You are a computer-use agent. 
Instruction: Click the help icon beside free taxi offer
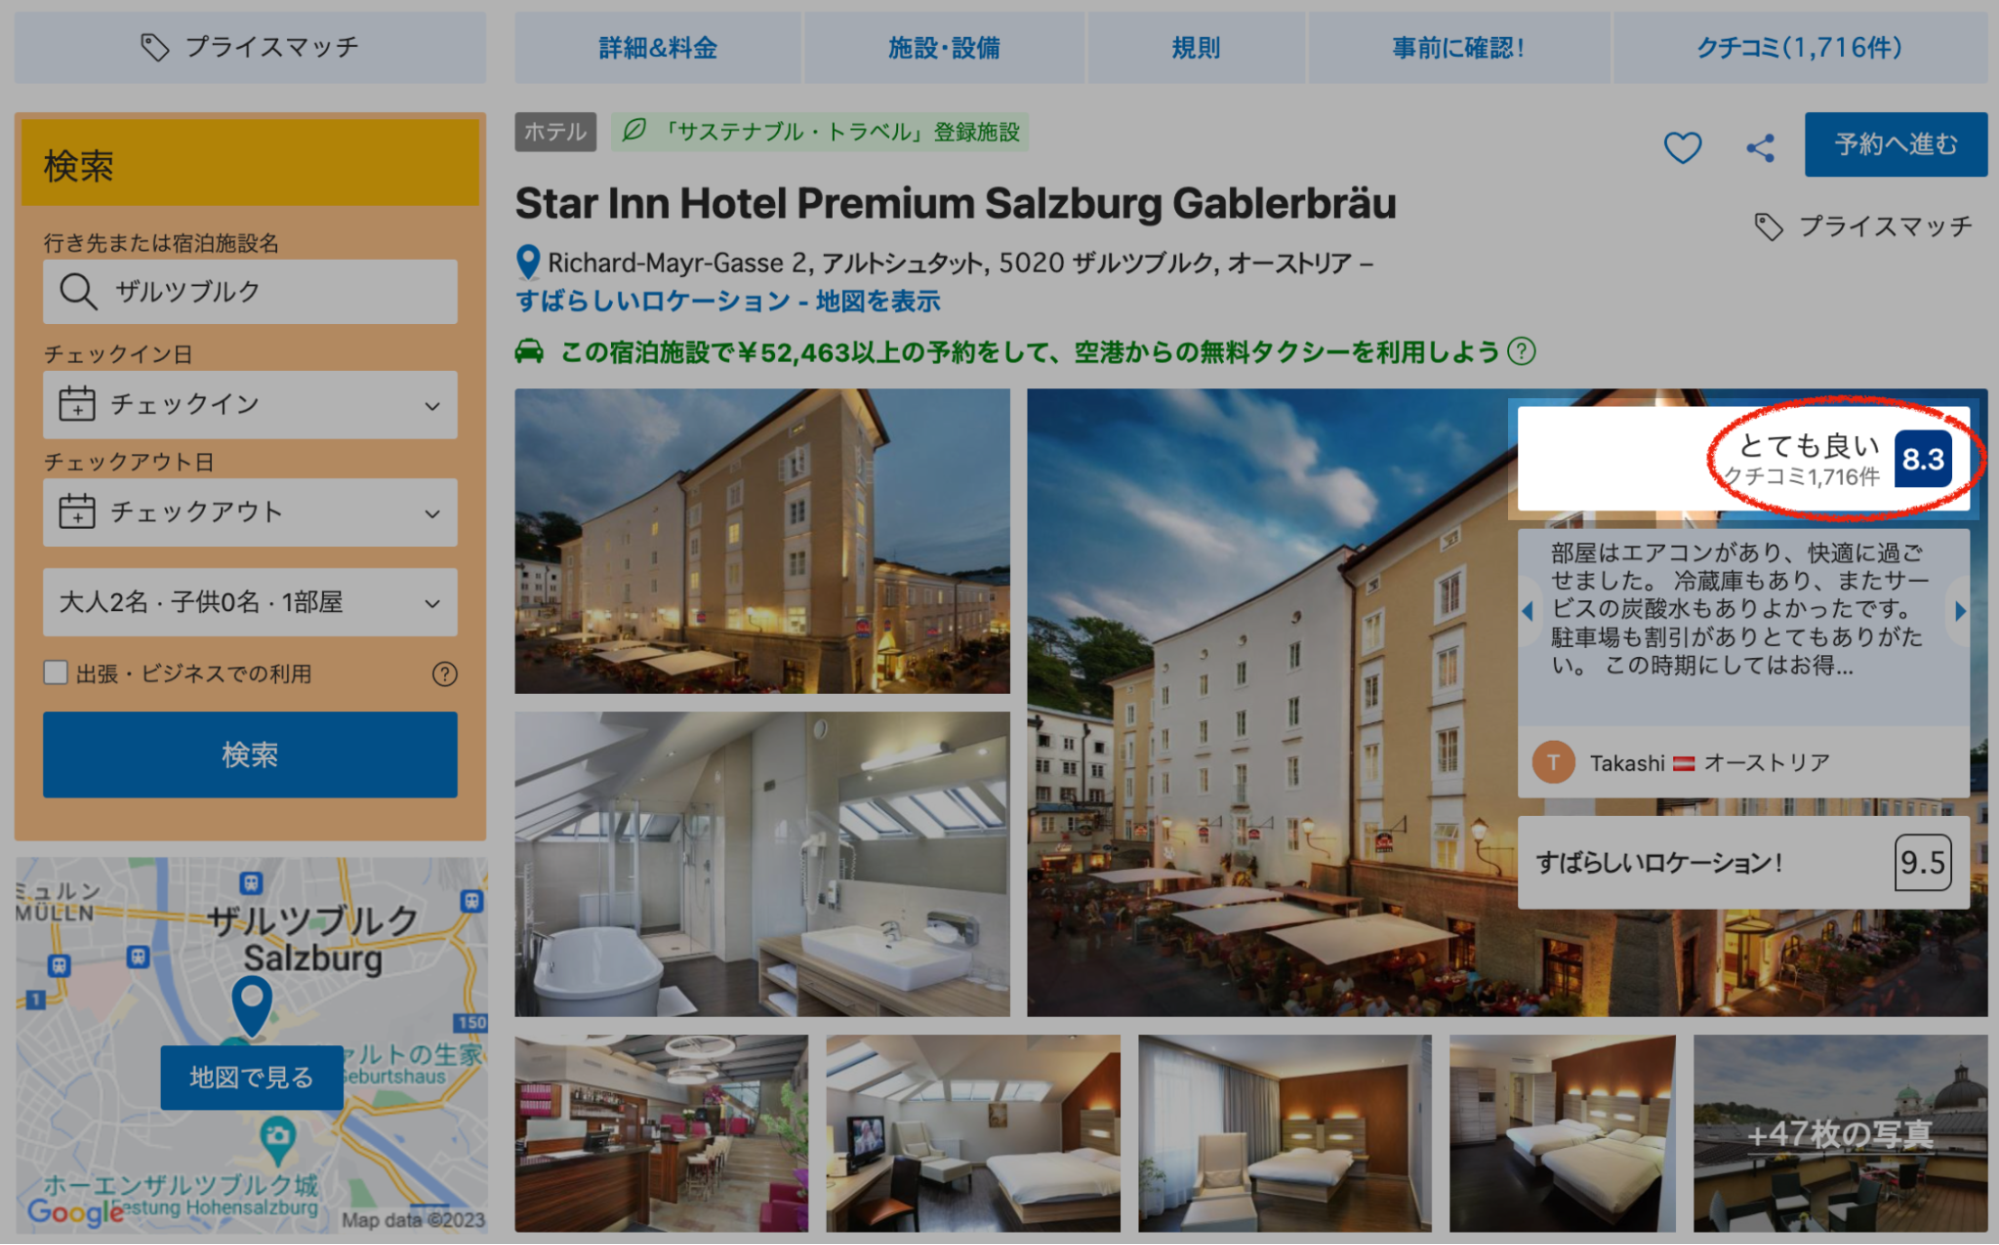pos(1521,352)
